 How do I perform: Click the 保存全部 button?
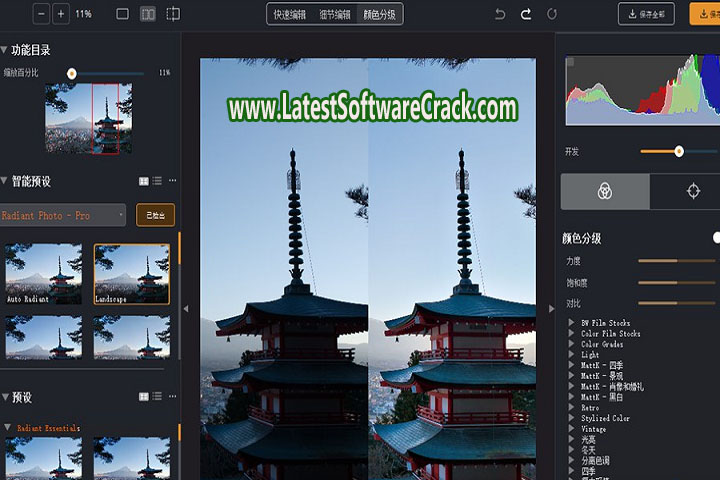[x=646, y=14]
